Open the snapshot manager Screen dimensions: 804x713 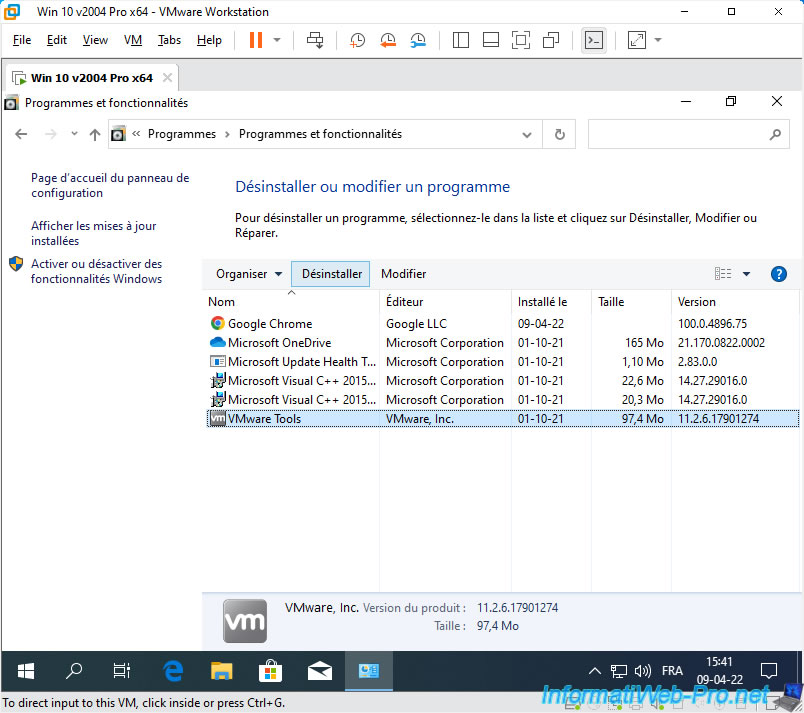tap(418, 40)
